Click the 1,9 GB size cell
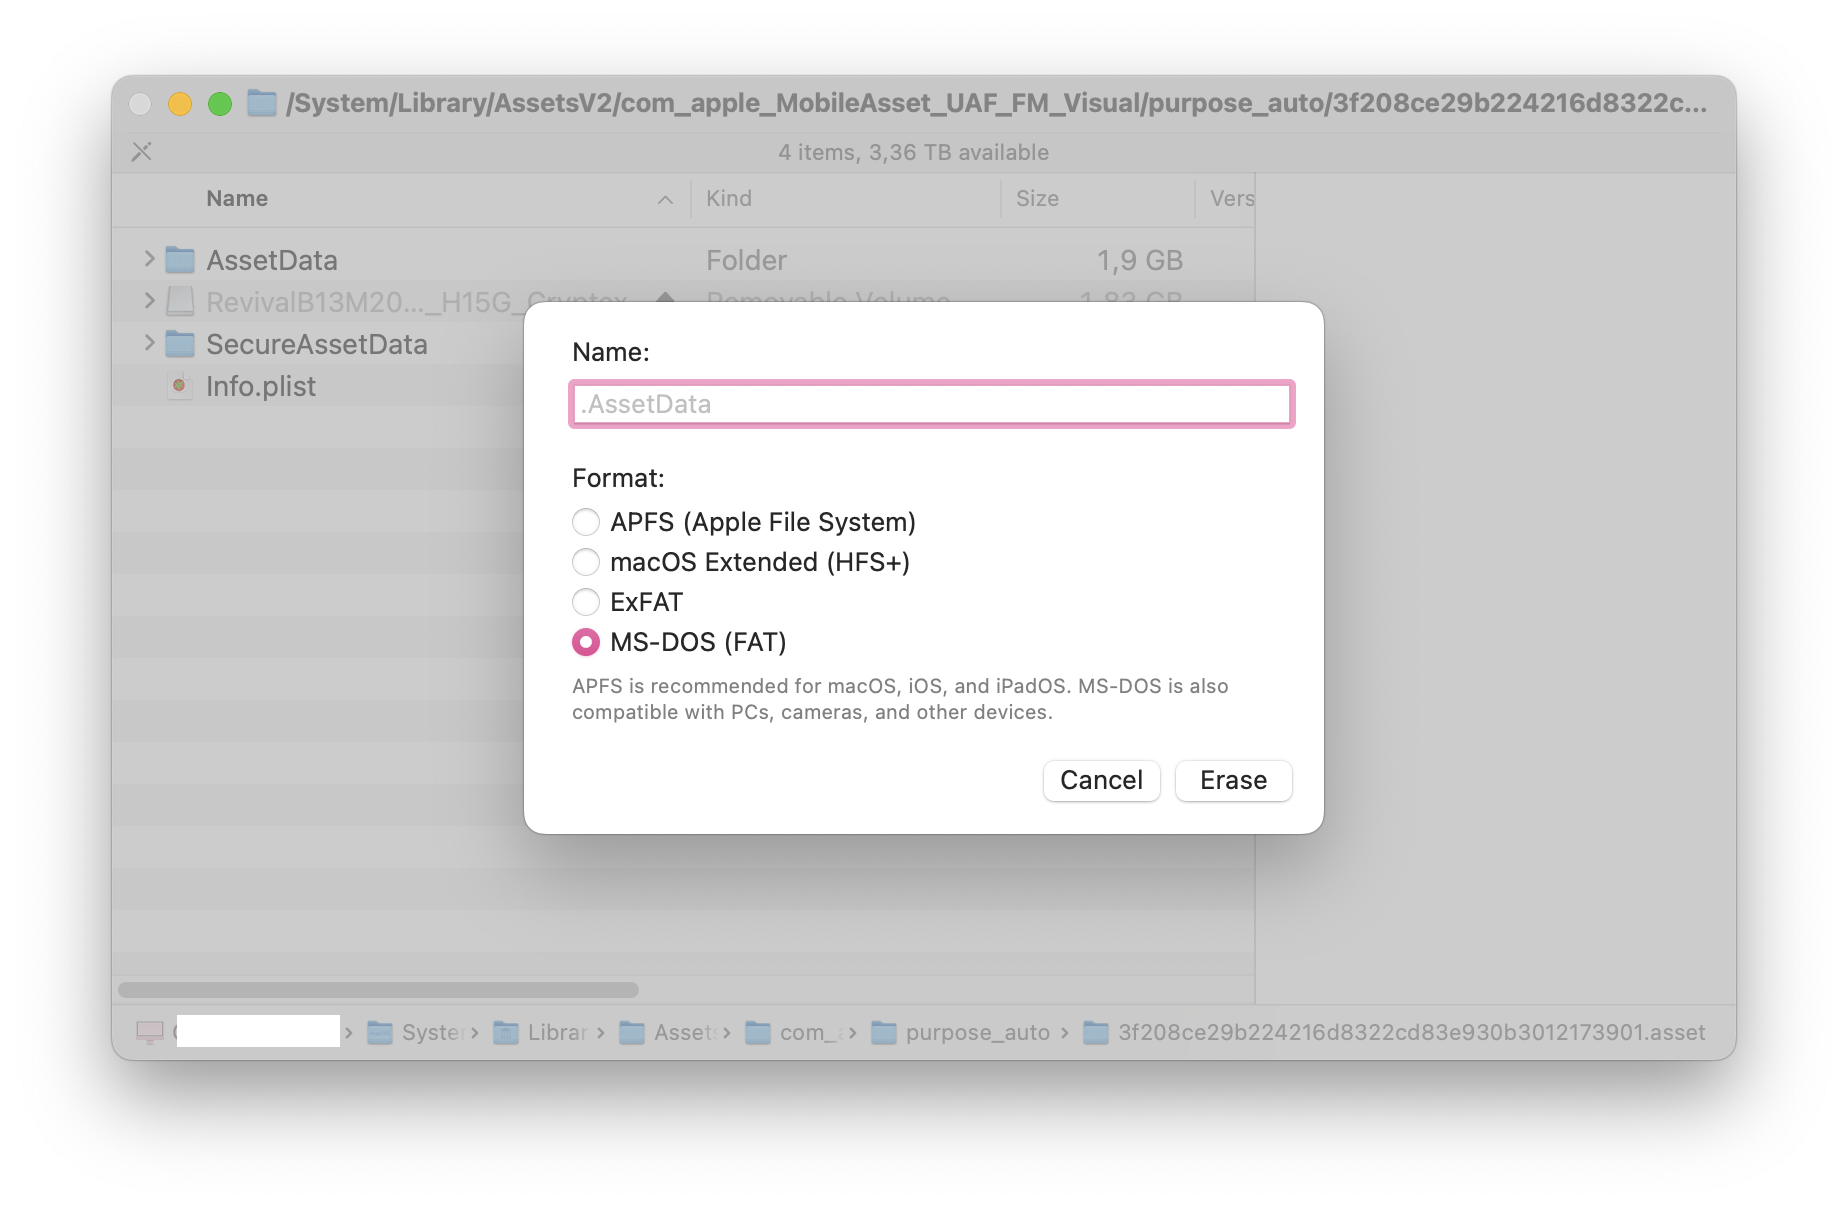The image size is (1848, 1208). point(1140,260)
